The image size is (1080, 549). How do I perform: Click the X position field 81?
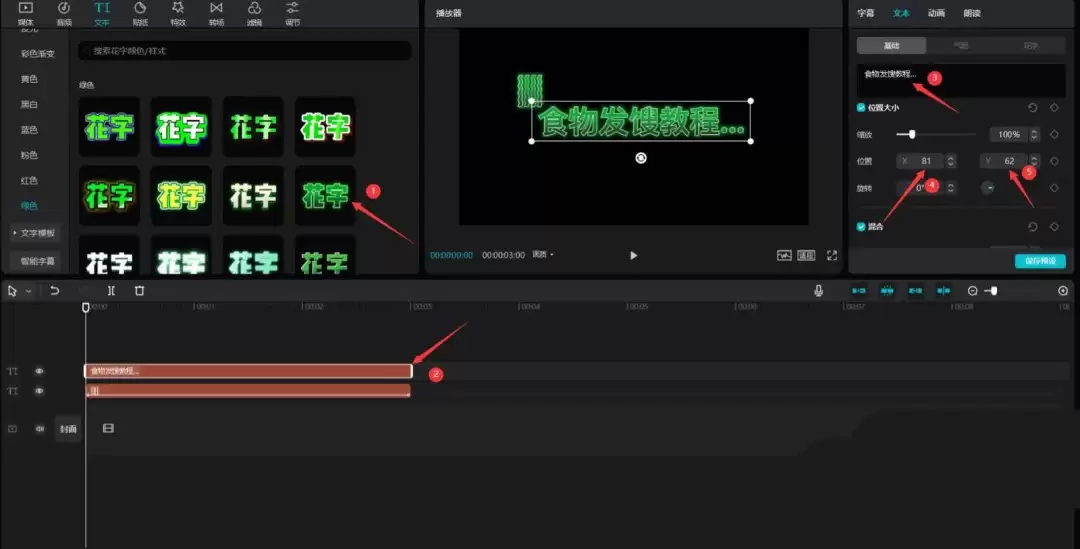(x=920, y=161)
